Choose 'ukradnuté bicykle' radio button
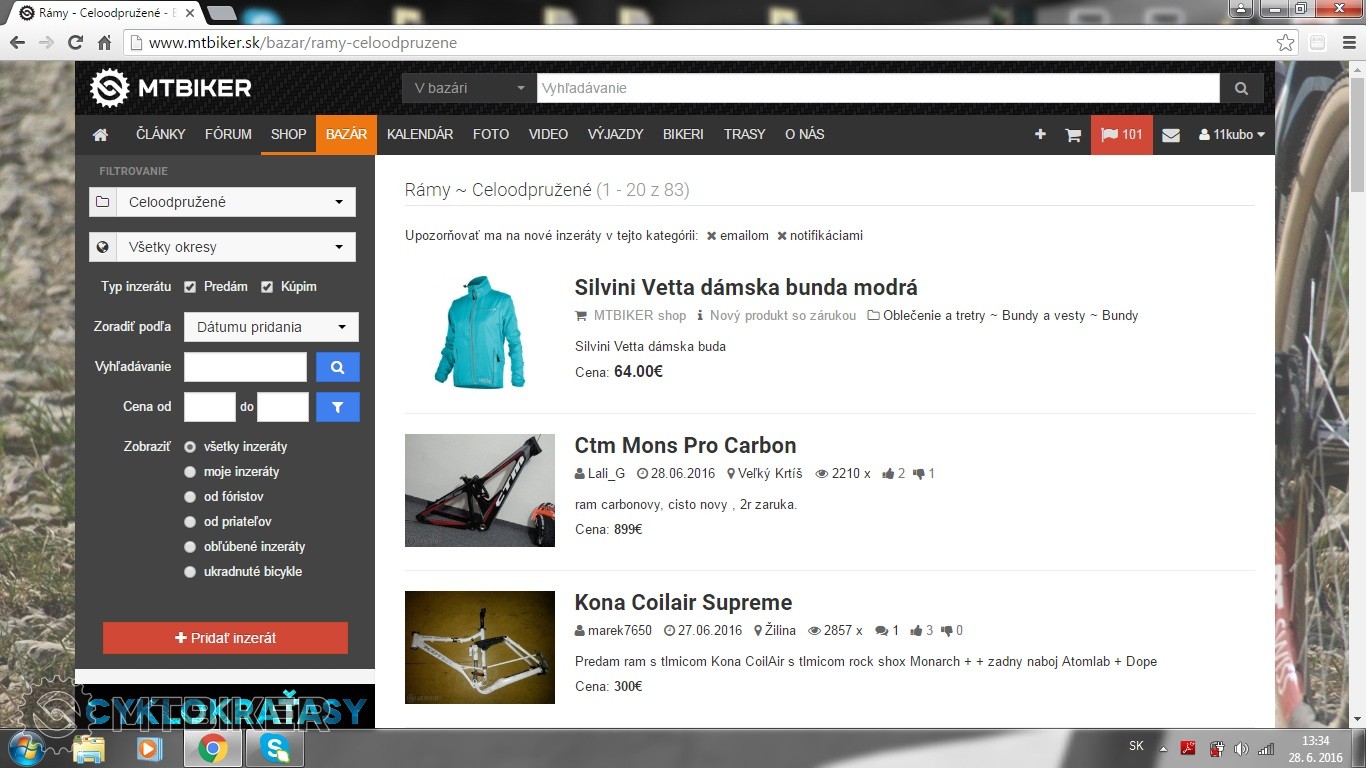The image size is (1366, 768). click(190, 572)
